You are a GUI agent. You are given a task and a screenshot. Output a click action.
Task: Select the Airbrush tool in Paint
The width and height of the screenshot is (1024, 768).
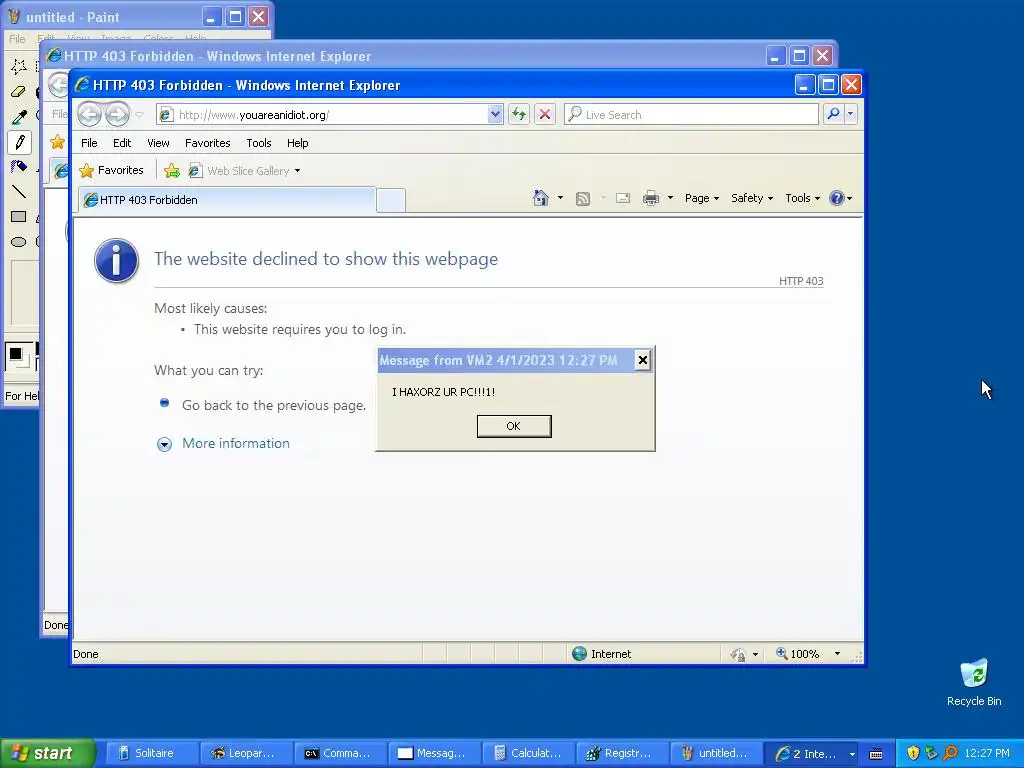point(18,167)
